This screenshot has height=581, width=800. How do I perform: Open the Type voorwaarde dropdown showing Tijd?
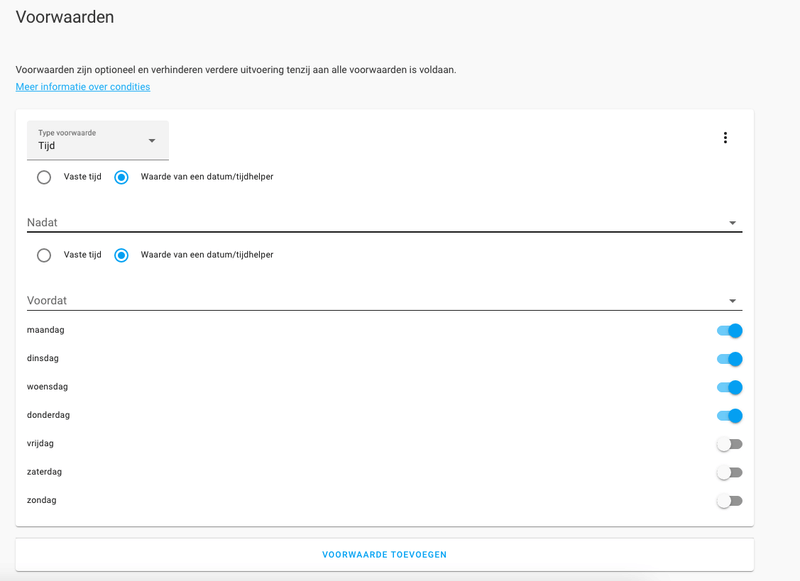point(97,140)
